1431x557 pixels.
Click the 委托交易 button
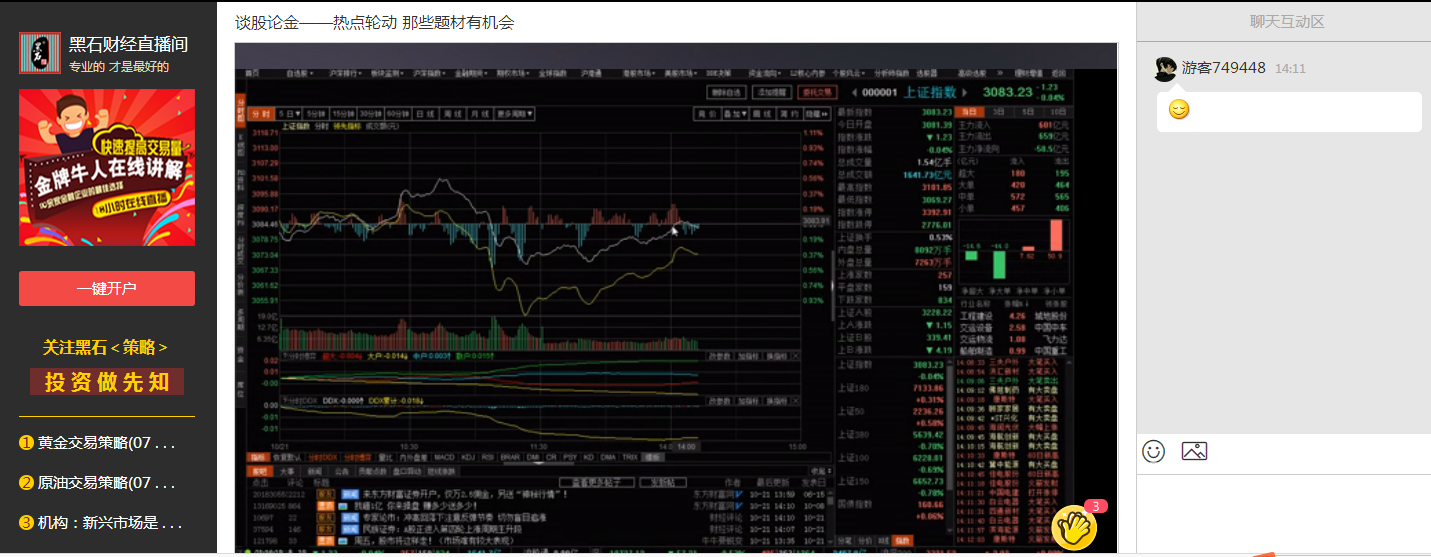click(x=816, y=92)
